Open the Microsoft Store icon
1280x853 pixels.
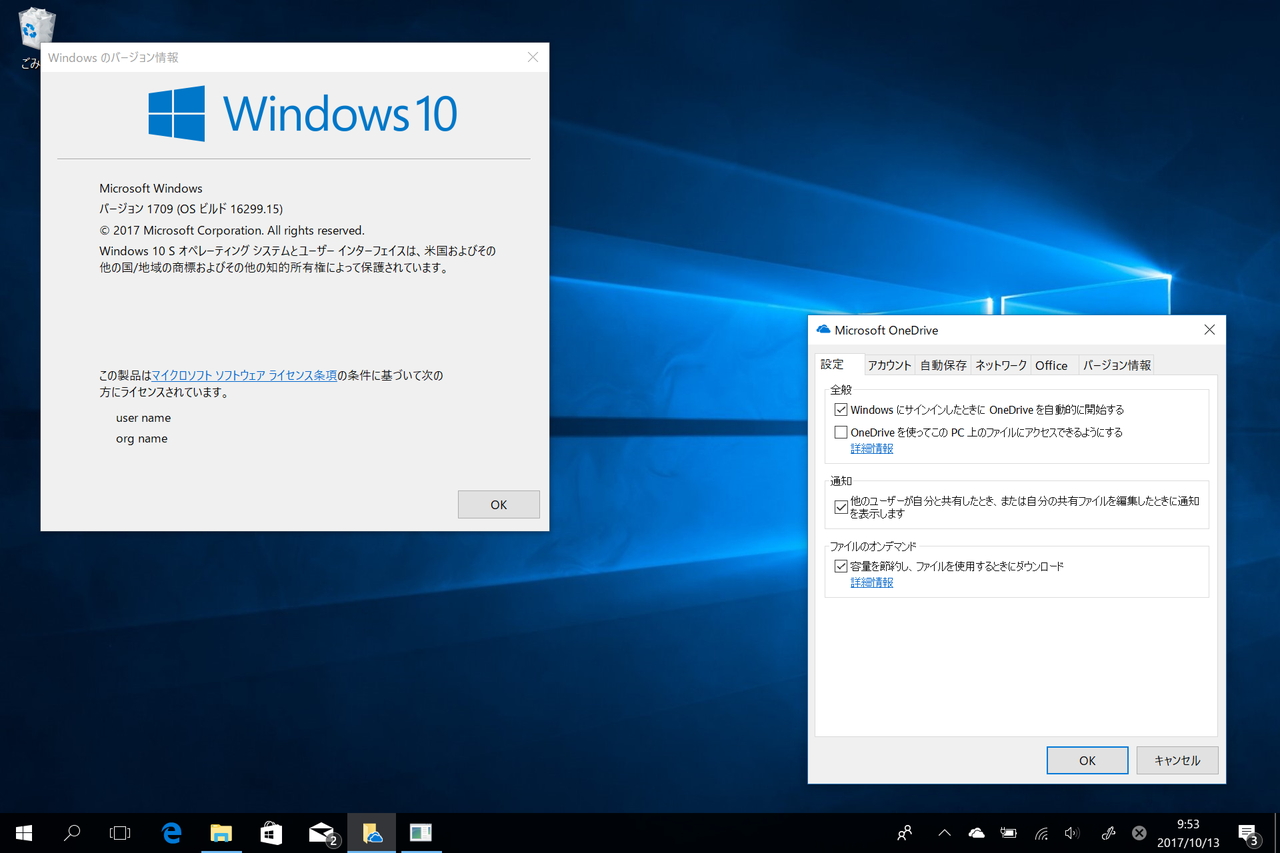(x=271, y=832)
